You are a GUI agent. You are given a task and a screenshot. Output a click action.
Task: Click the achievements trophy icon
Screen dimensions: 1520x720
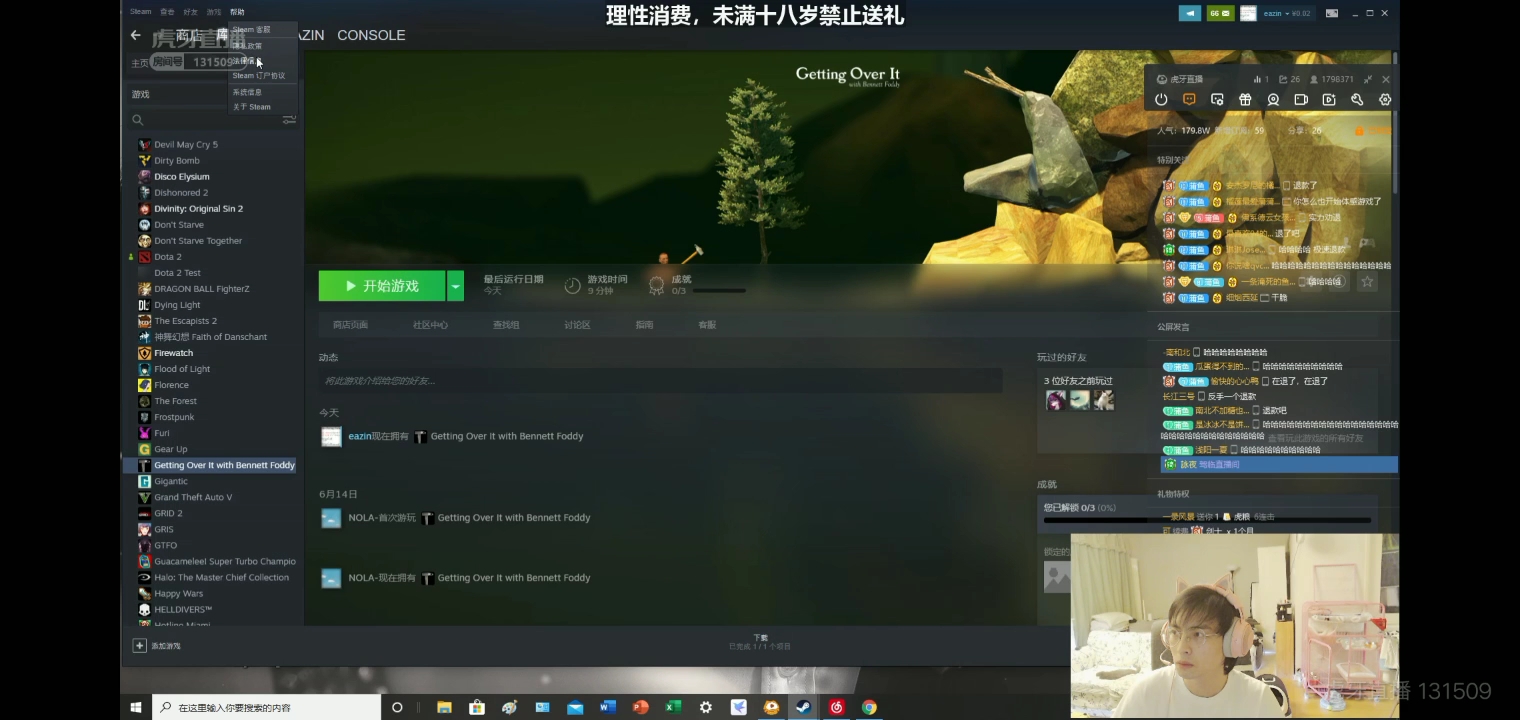point(656,285)
